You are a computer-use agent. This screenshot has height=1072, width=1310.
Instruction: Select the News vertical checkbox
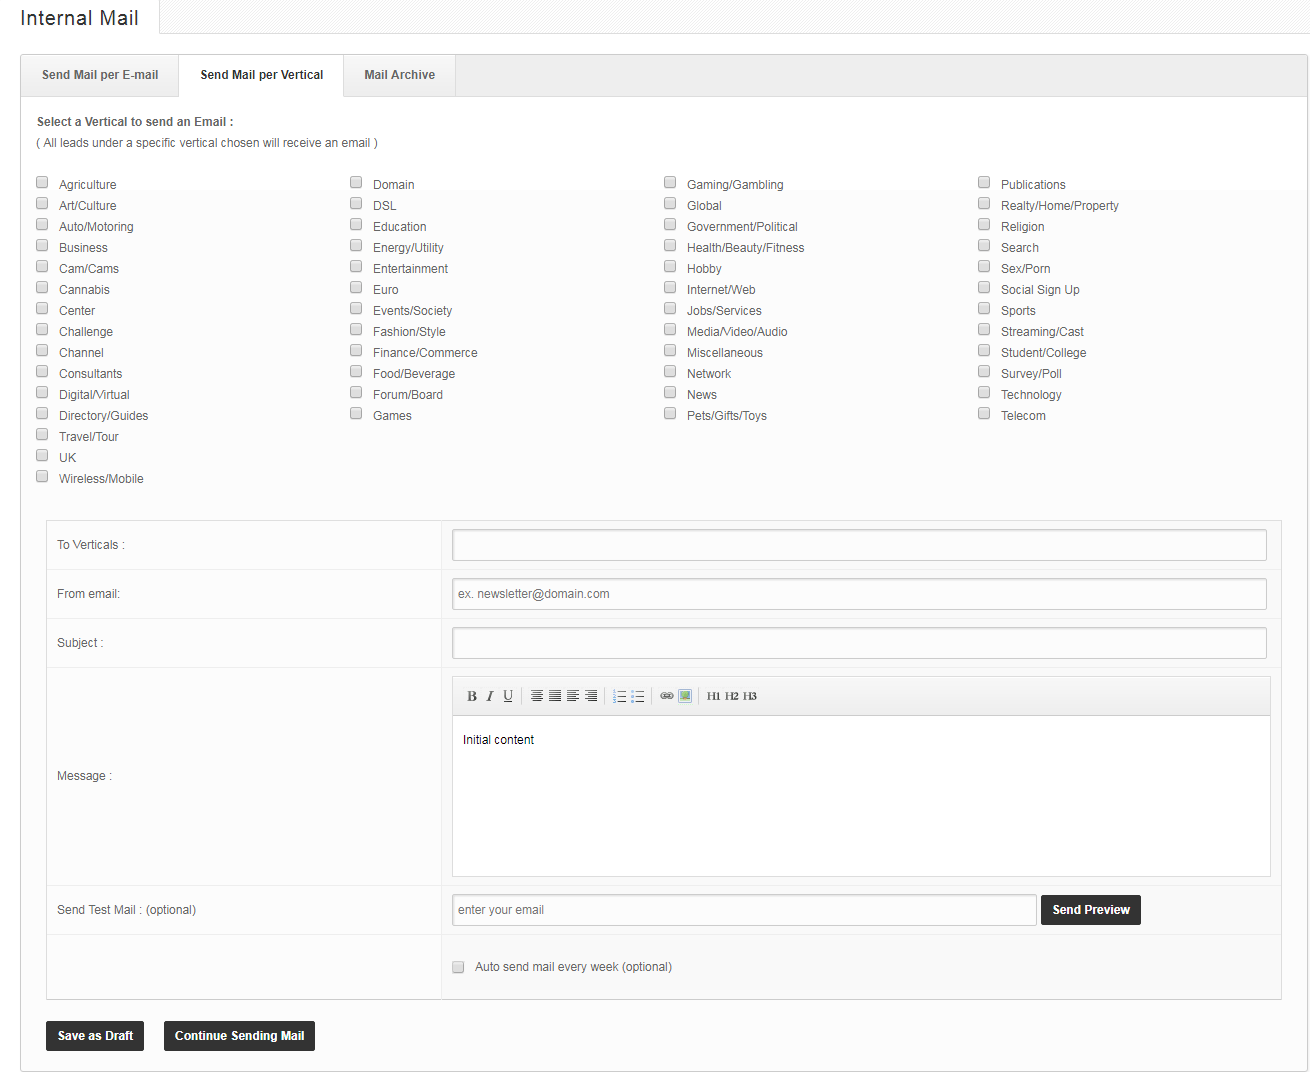pos(670,392)
